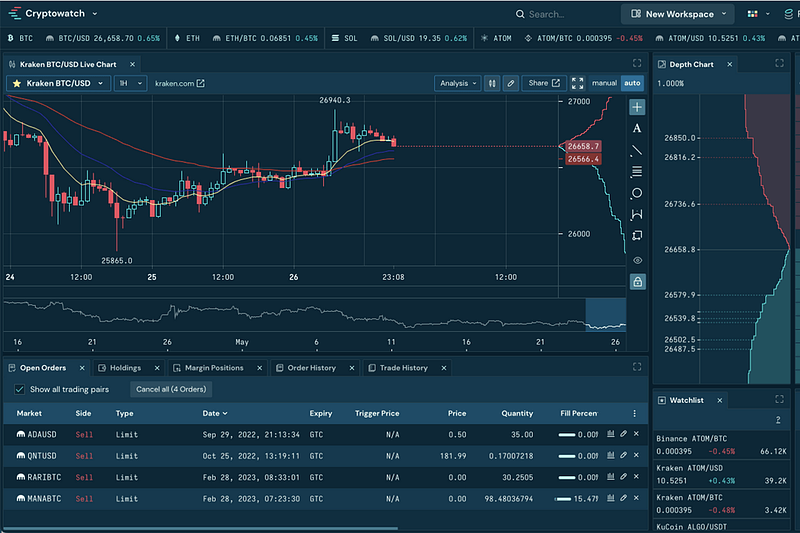800x533 pixels.
Task: Lock drawings with the padlock icon
Action: click(637, 282)
